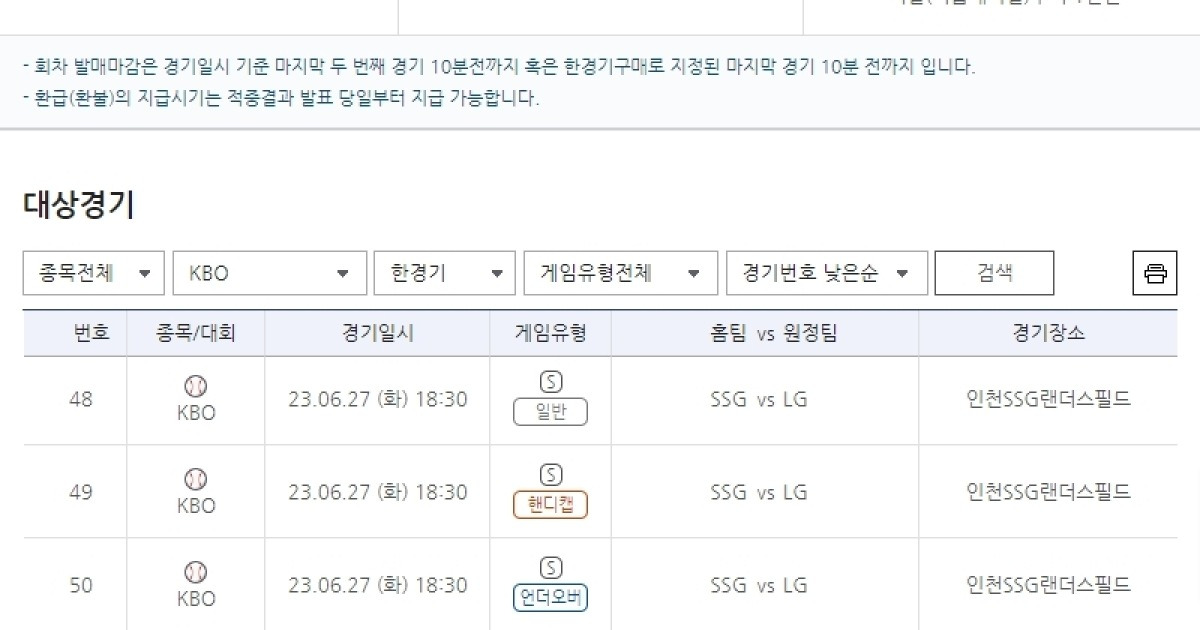Click the KBO baseball icon in row 50
The image size is (1200, 630).
pyautogui.click(x=196, y=571)
